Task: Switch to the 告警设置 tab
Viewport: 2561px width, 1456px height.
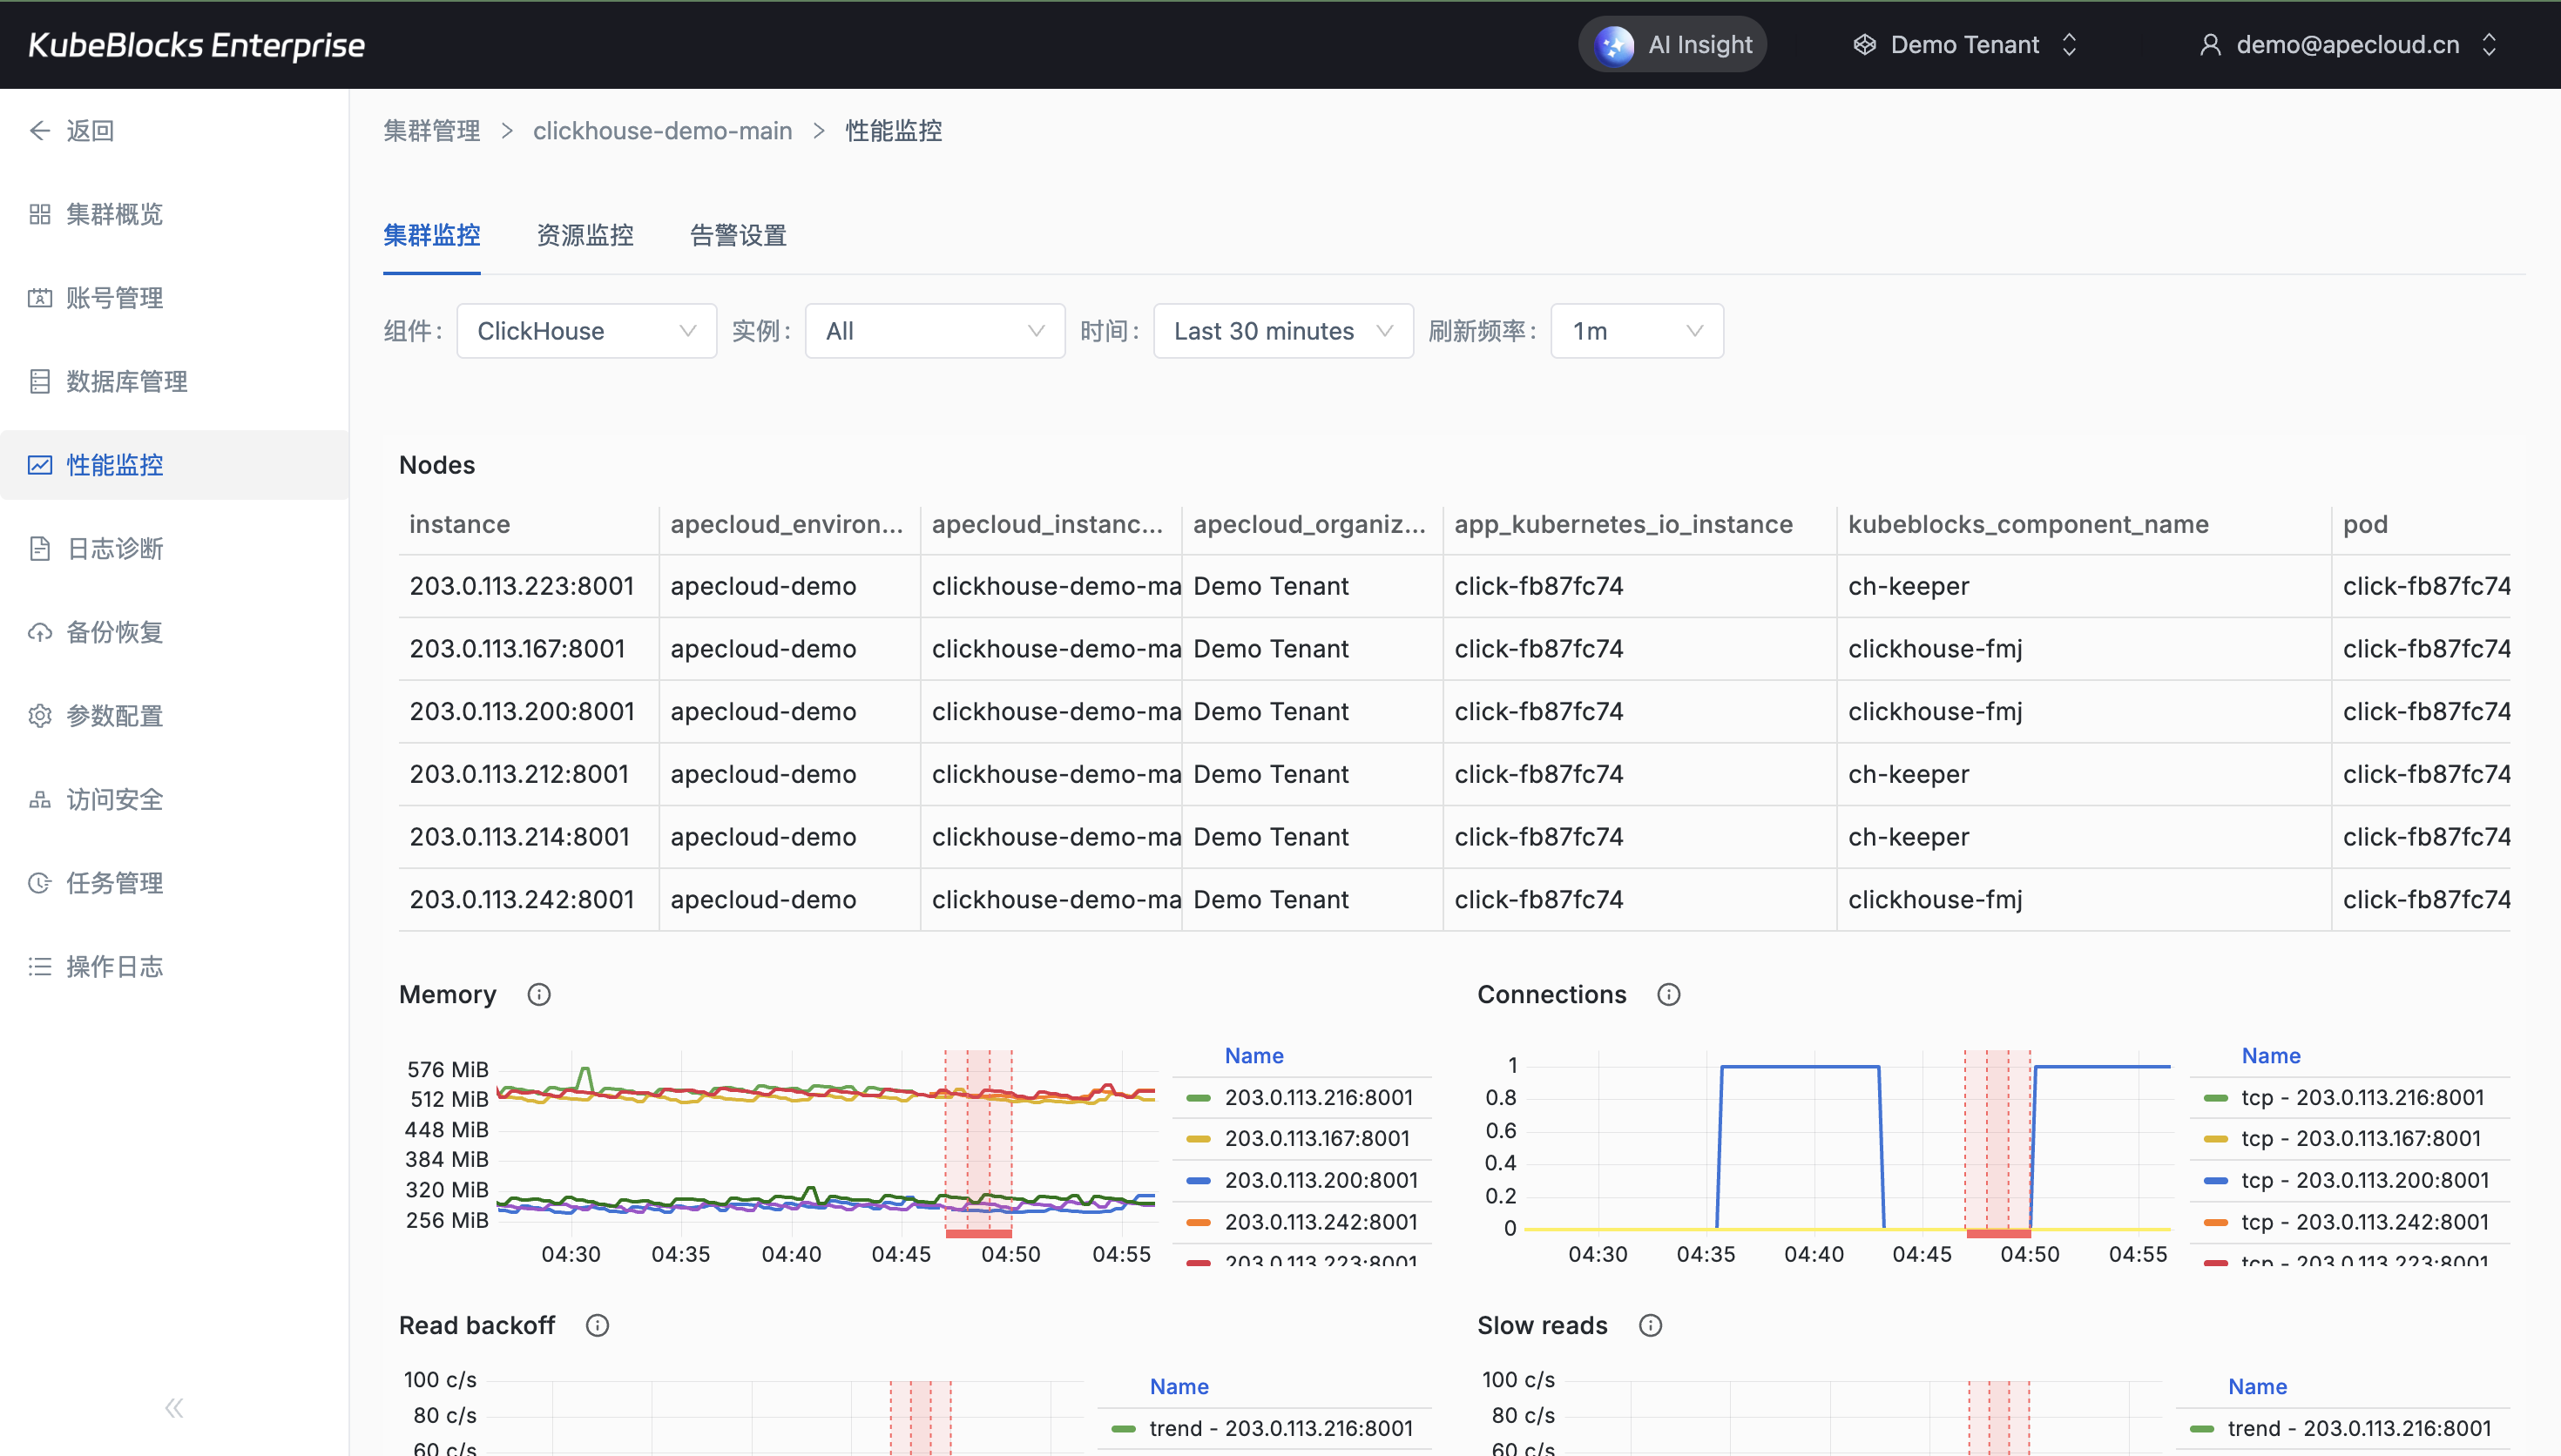Action: click(x=738, y=235)
